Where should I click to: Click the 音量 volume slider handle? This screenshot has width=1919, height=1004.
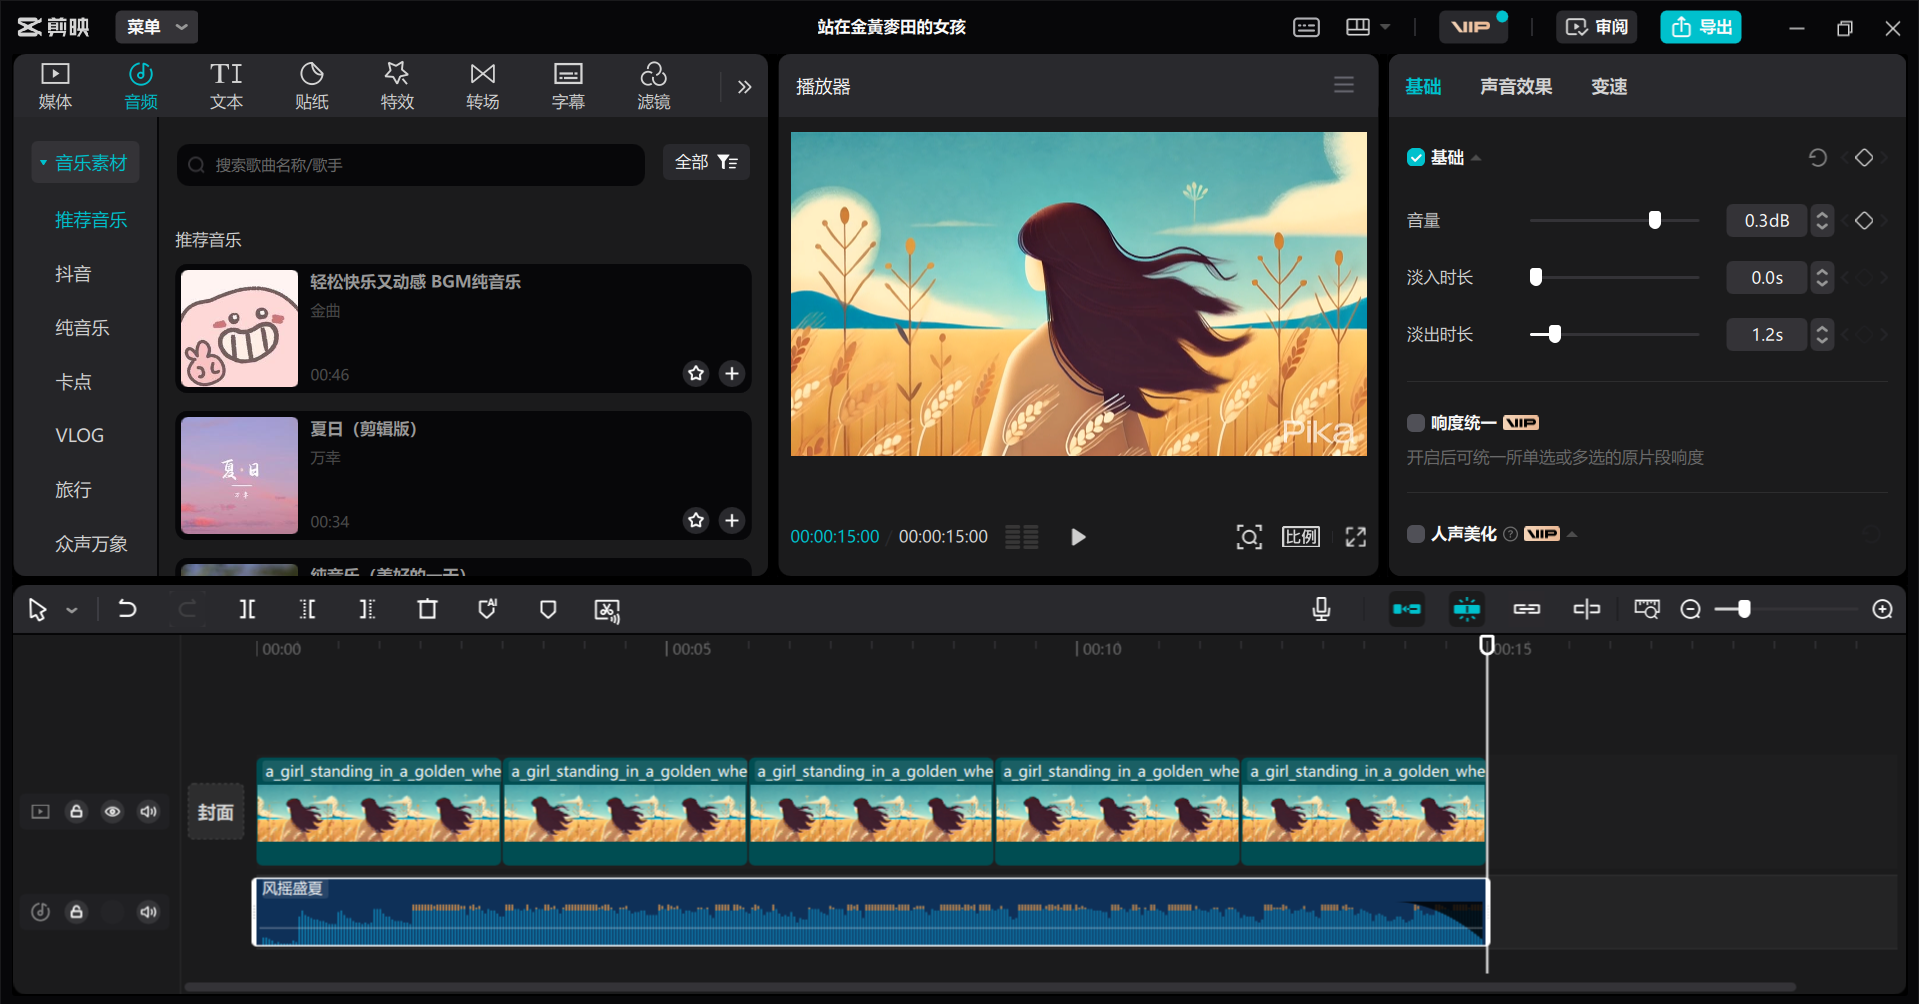pyautogui.click(x=1655, y=220)
